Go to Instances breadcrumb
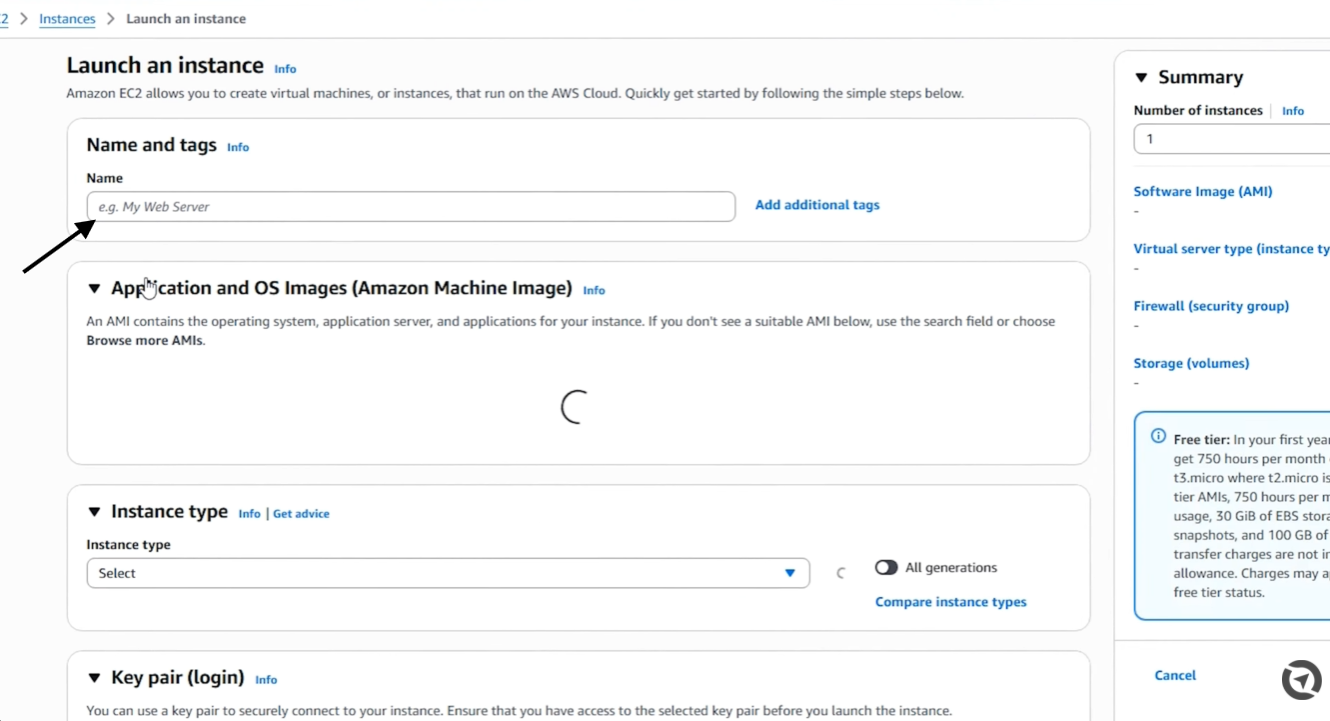This screenshot has height=721, width=1330. pos(67,19)
